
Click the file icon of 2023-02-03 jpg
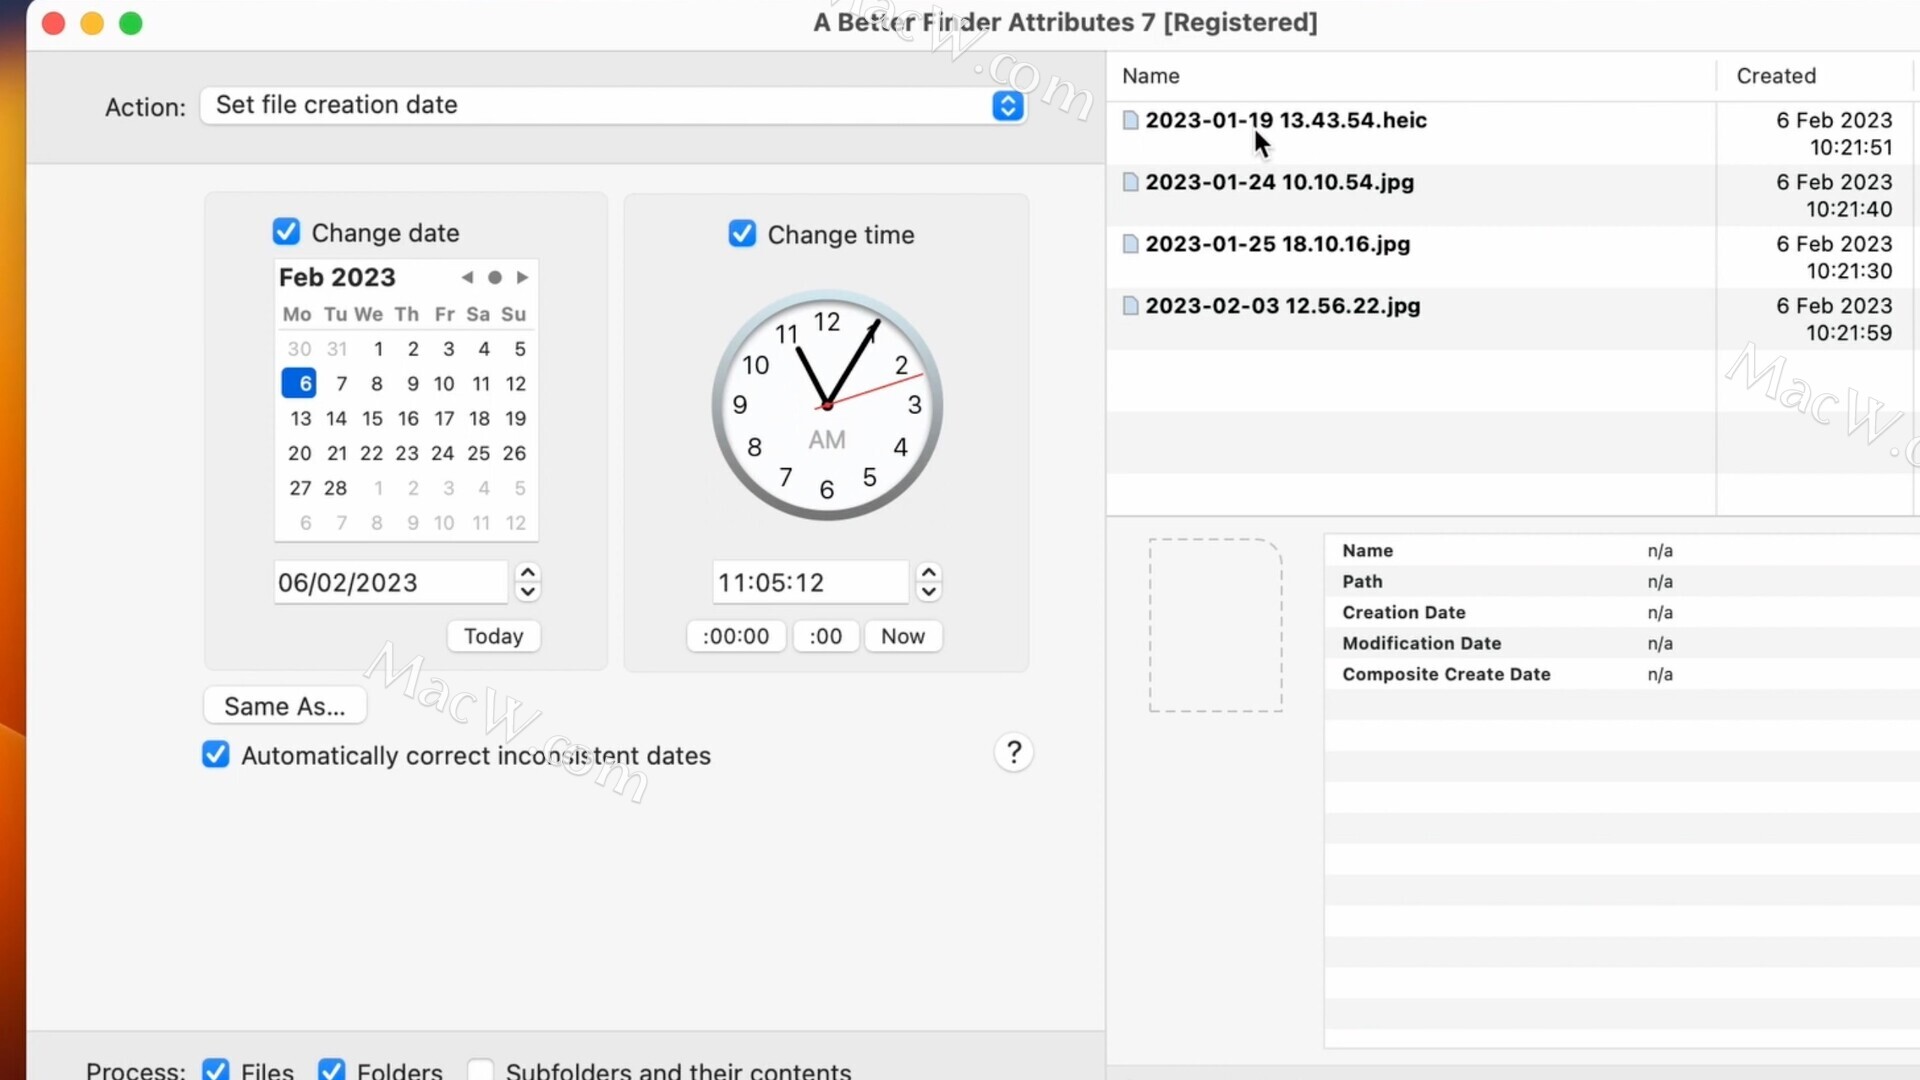pyautogui.click(x=1131, y=306)
